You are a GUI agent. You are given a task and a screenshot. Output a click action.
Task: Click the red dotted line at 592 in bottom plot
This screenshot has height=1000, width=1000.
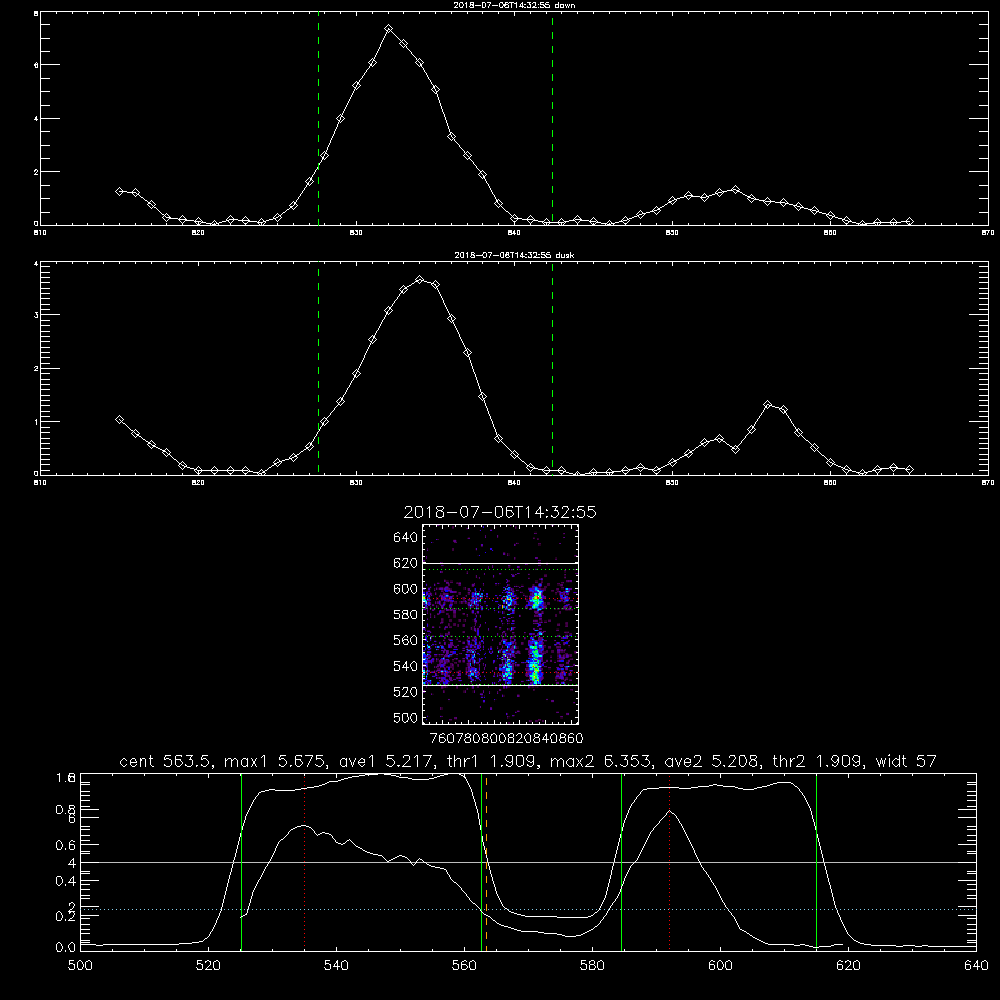[670, 861]
